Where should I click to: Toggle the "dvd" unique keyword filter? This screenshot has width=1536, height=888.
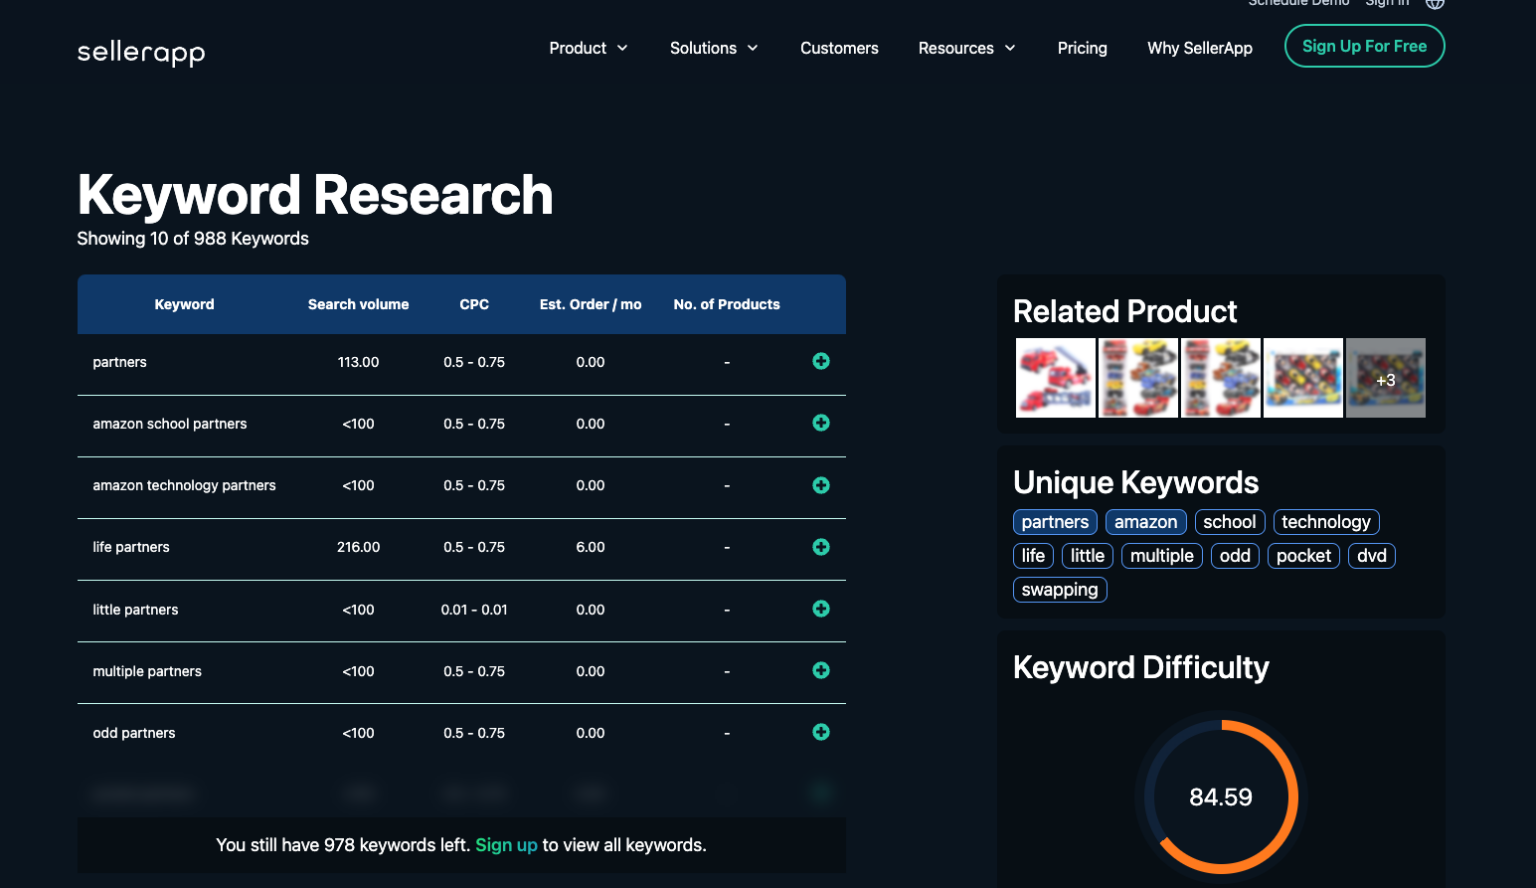(1371, 556)
